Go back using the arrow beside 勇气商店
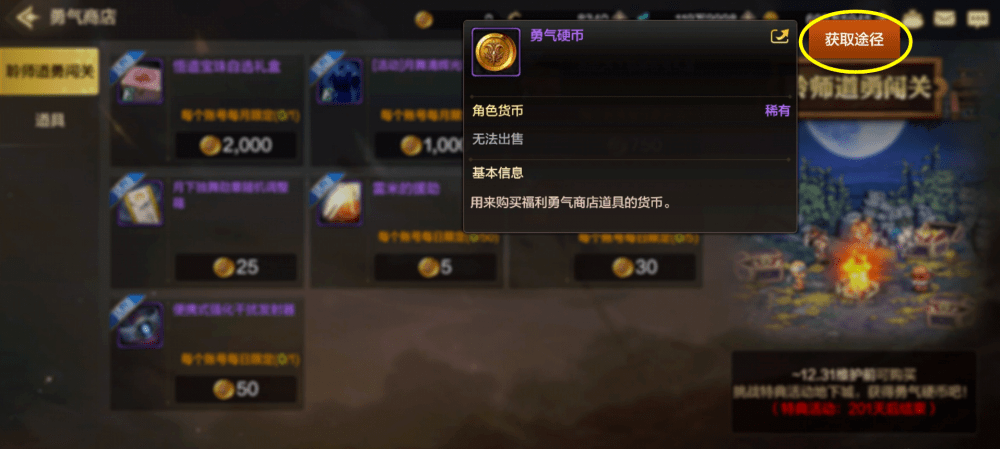The image size is (1000, 449). [x=27, y=17]
